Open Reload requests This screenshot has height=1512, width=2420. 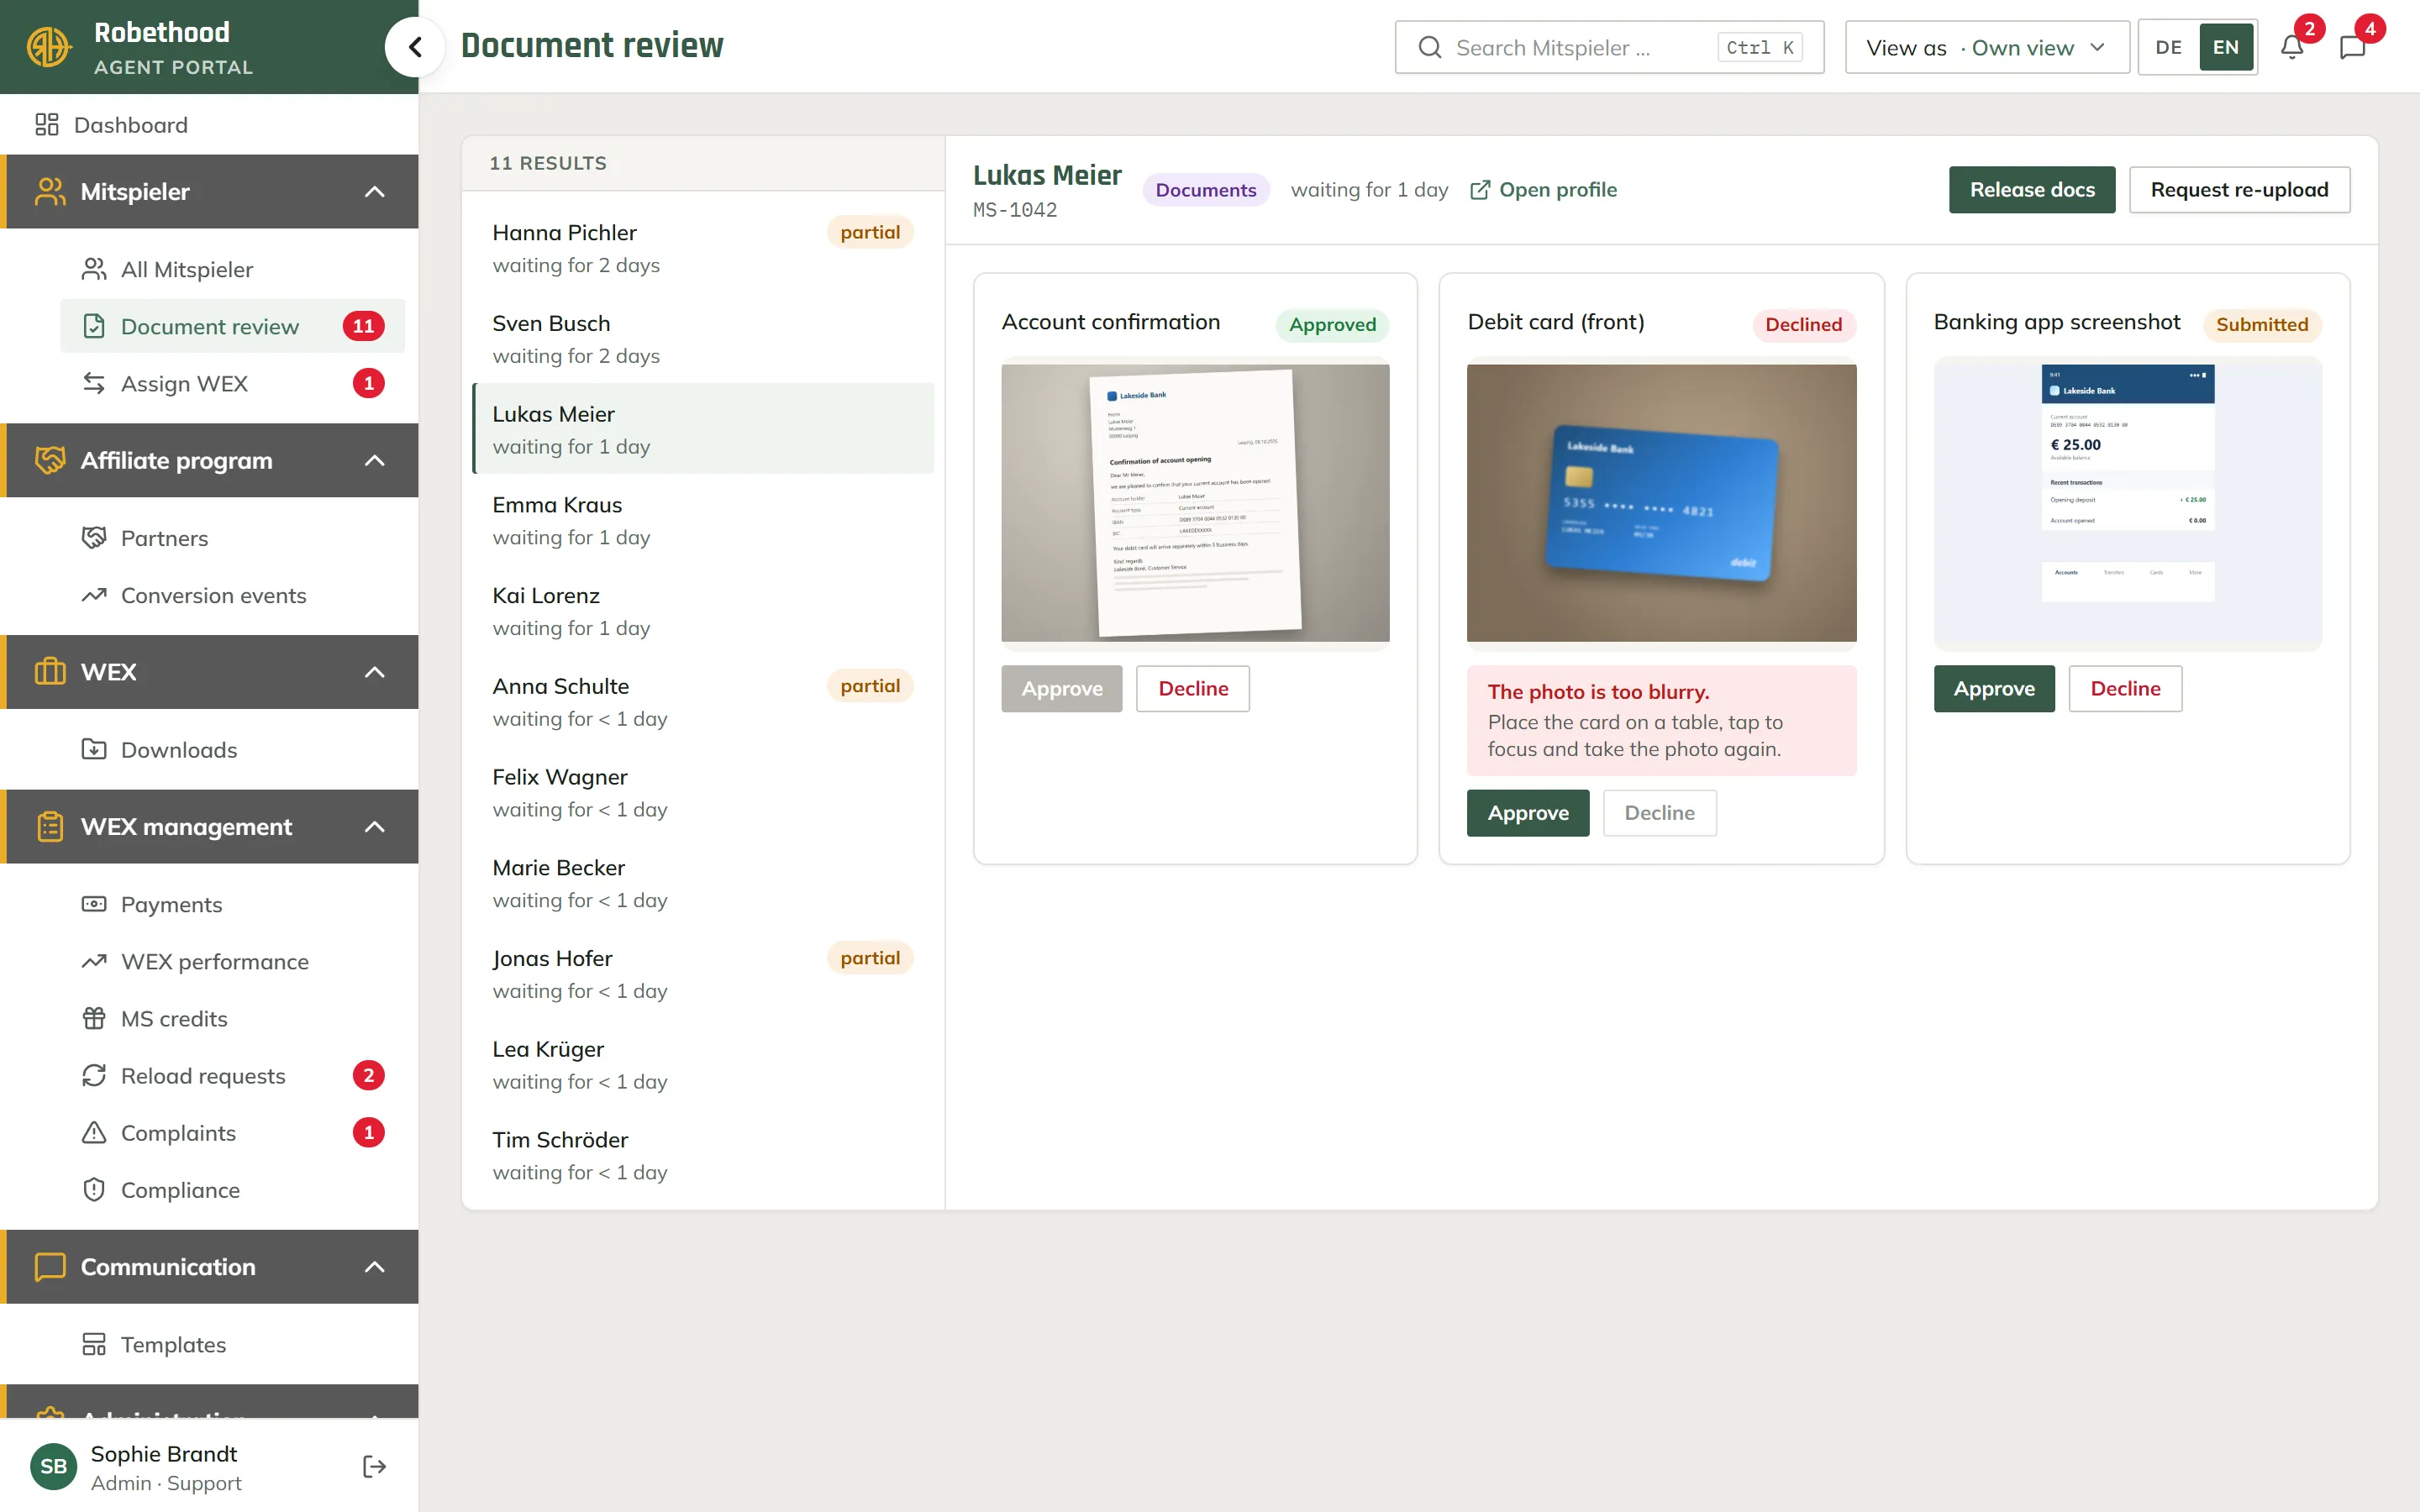point(232,1075)
